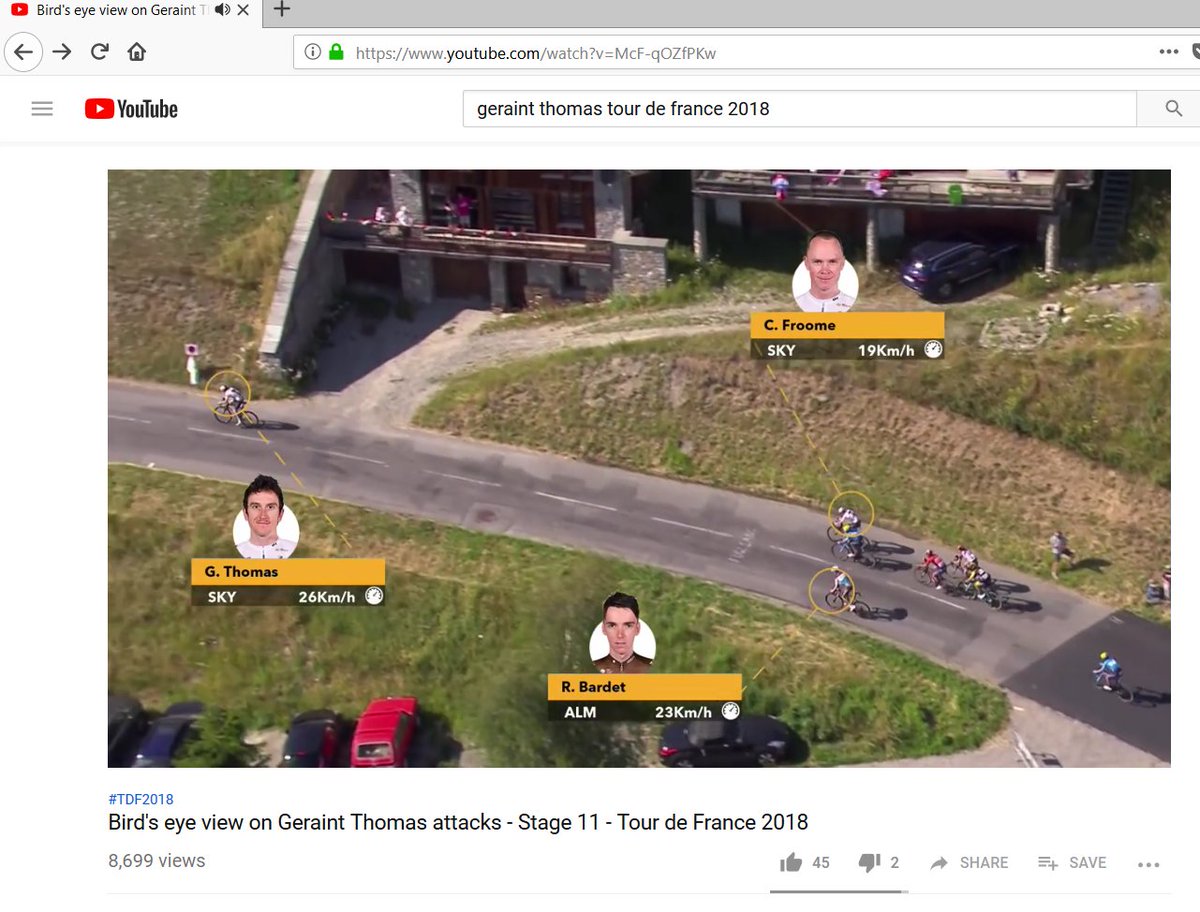
Task: Click the 19Km/h speed readout
Action: pyautogui.click(x=886, y=351)
